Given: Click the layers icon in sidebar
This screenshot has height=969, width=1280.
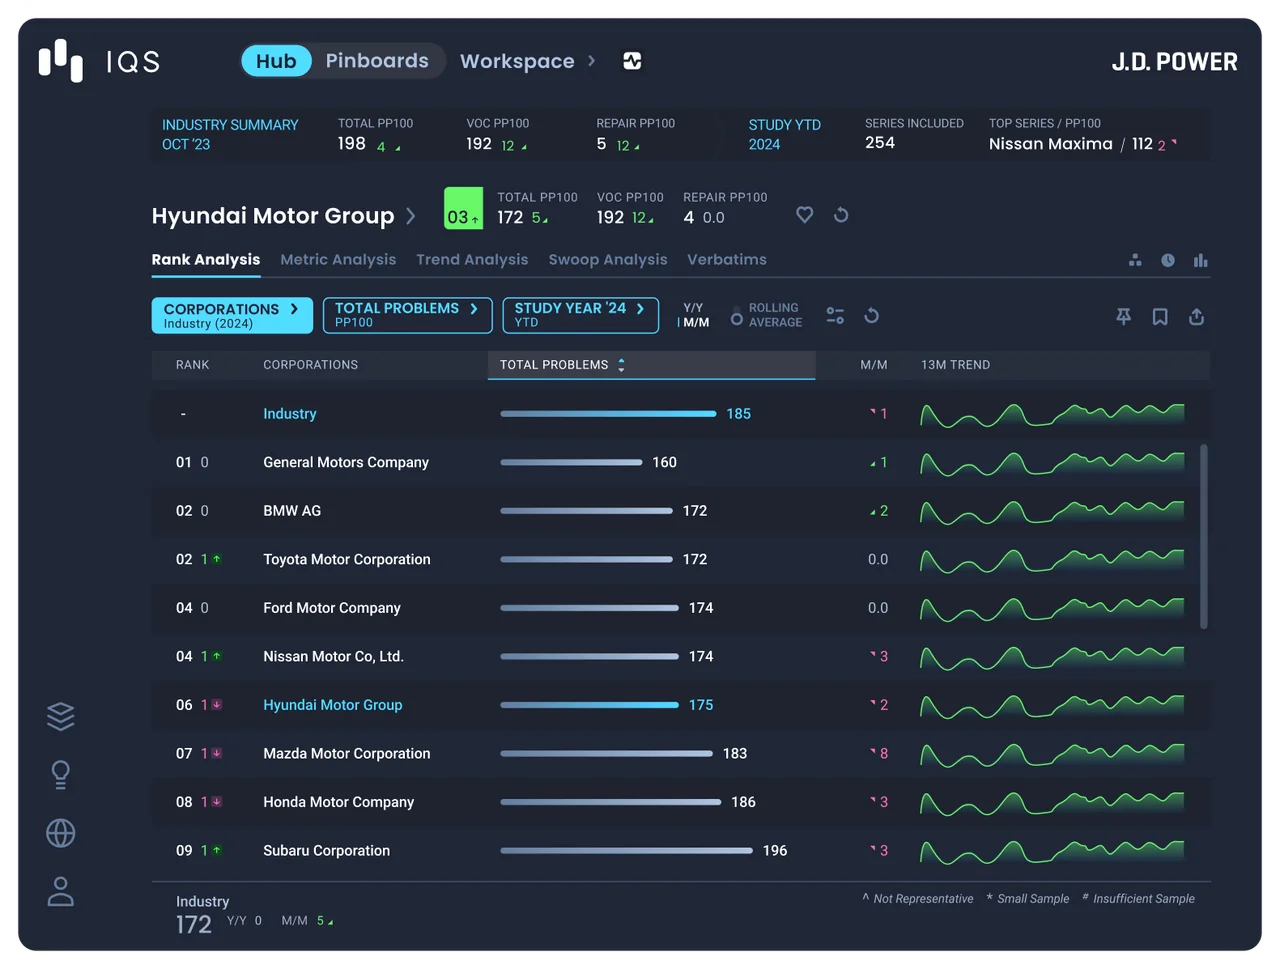Looking at the screenshot, I should point(61,716).
